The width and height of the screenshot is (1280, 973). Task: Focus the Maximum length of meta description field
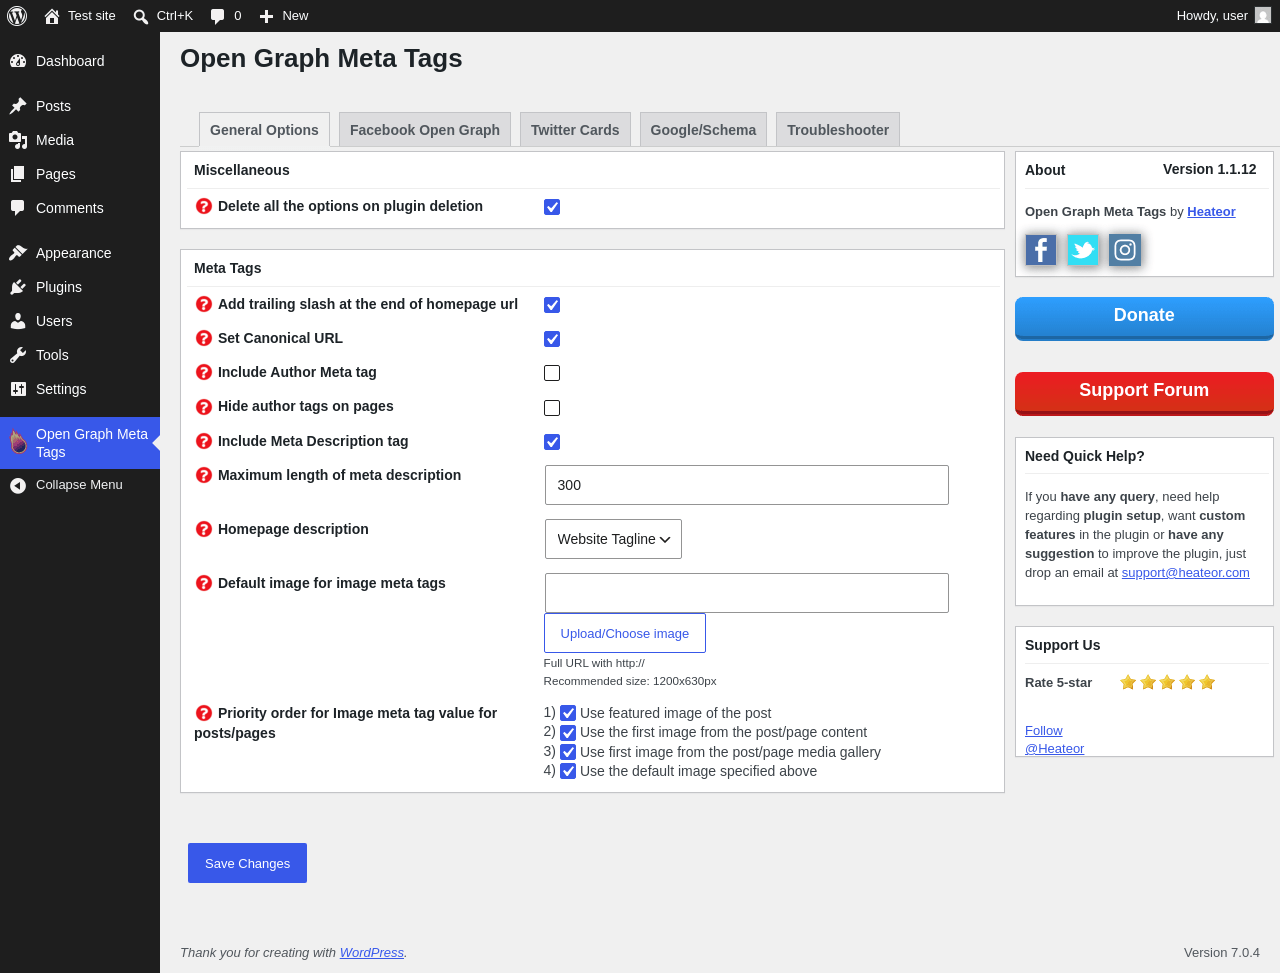point(747,485)
